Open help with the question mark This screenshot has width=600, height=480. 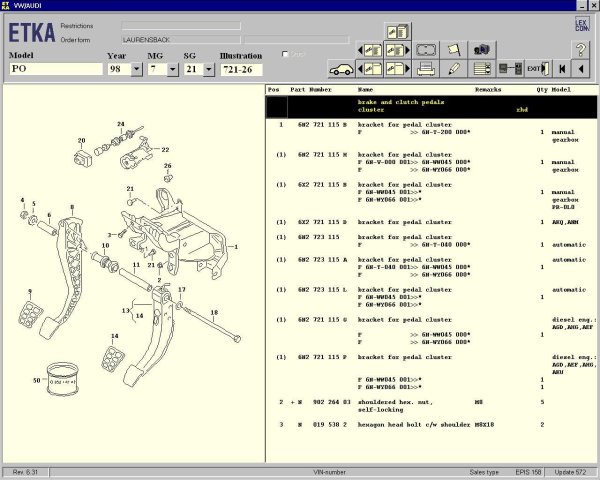tap(580, 50)
